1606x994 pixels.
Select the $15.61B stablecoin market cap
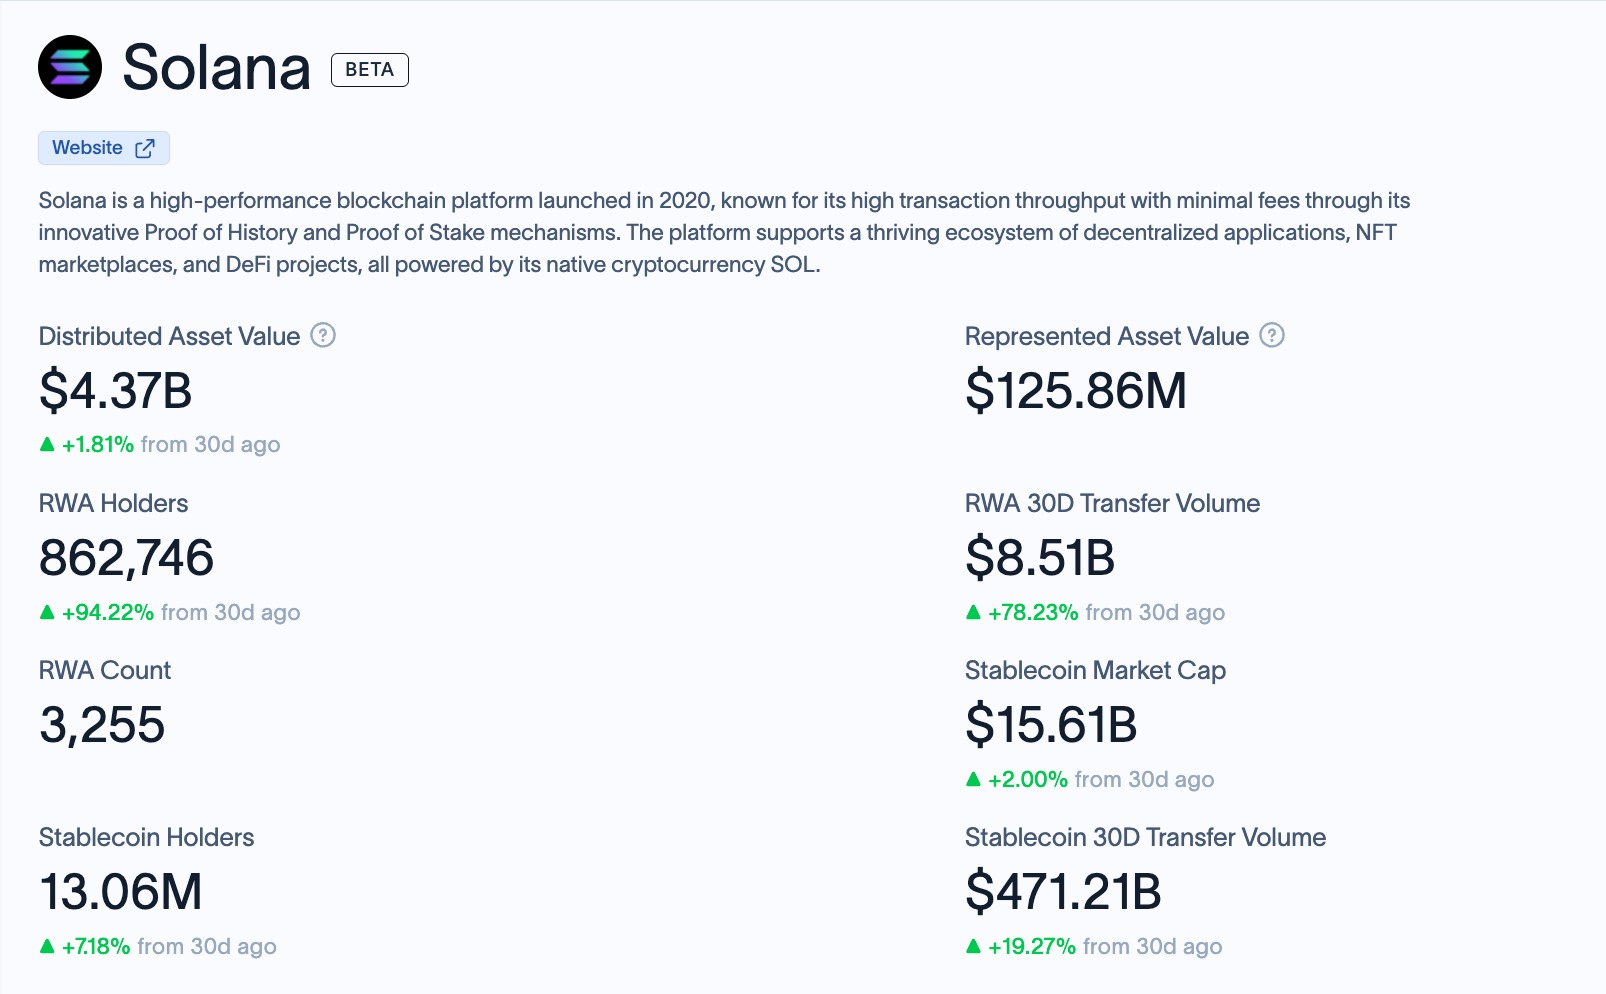(x=1051, y=725)
